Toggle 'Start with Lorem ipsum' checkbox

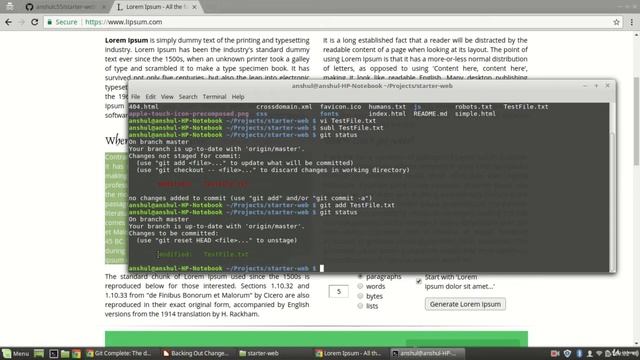click(x=419, y=281)
